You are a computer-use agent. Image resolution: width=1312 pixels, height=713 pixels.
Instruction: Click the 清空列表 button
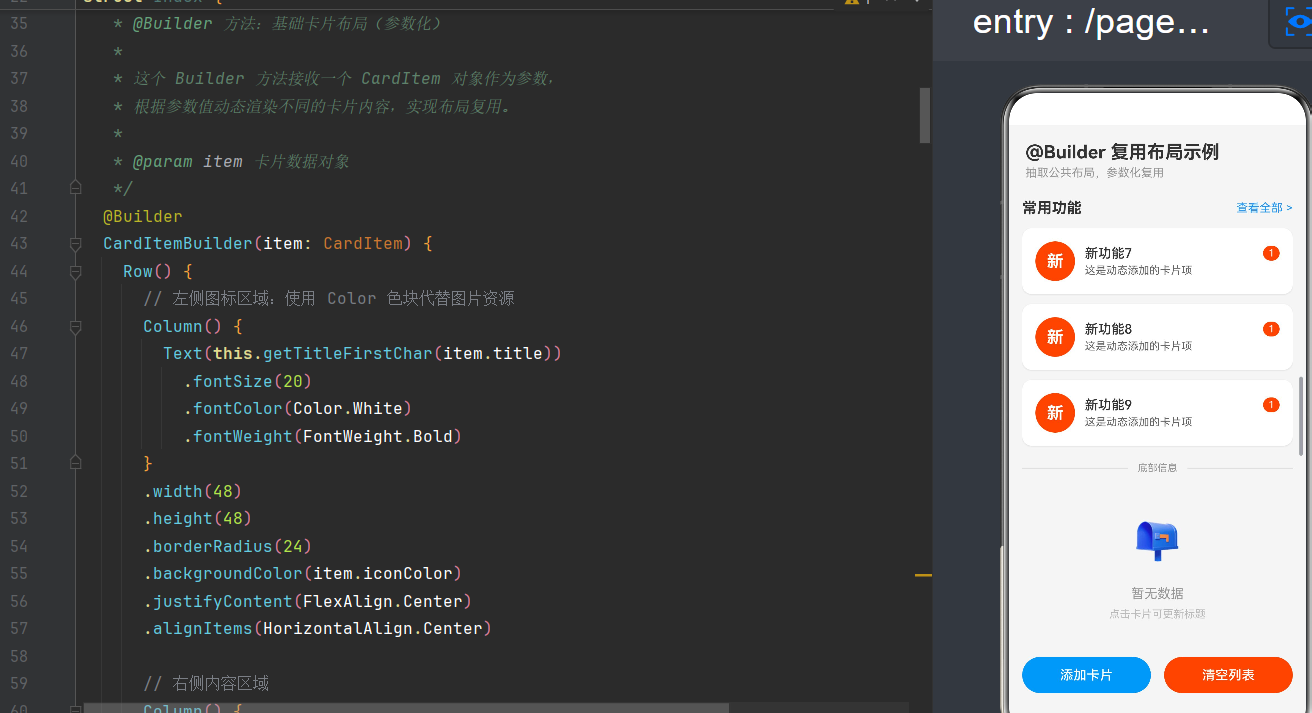tap(1228, 675)
